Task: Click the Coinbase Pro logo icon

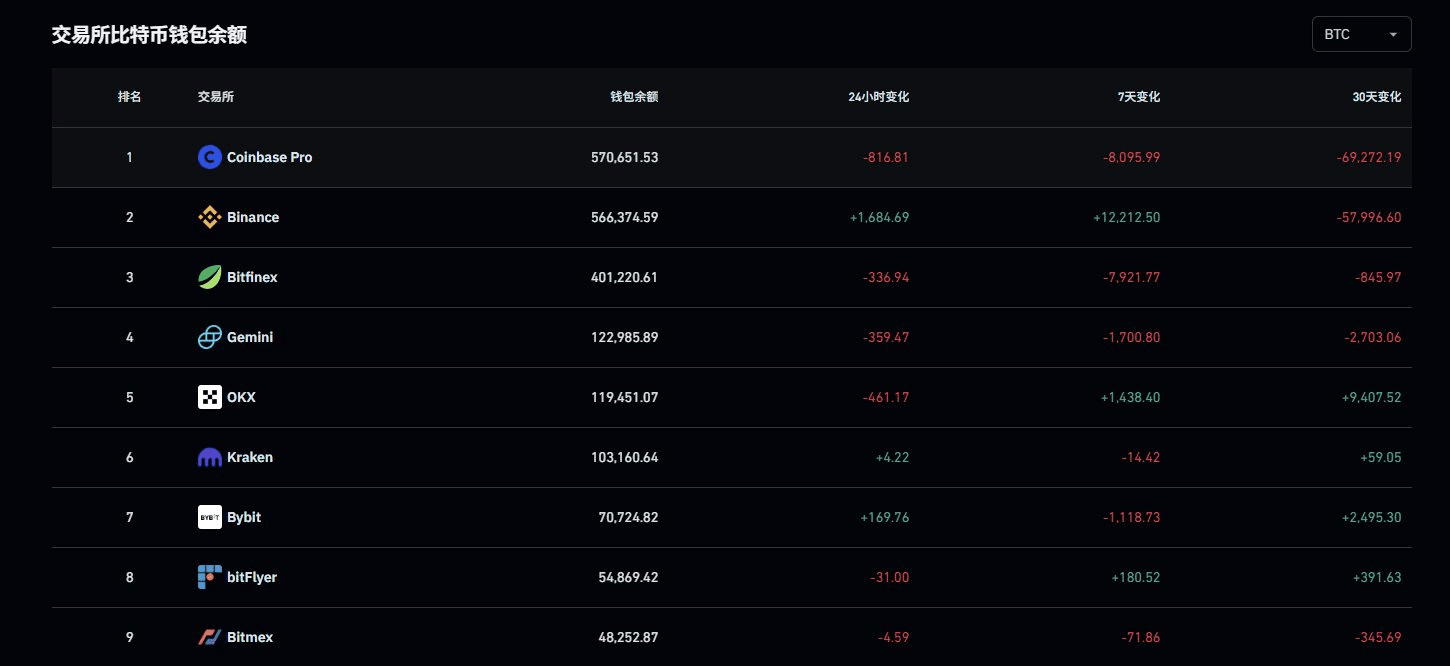Action: [x=209, y=157]
